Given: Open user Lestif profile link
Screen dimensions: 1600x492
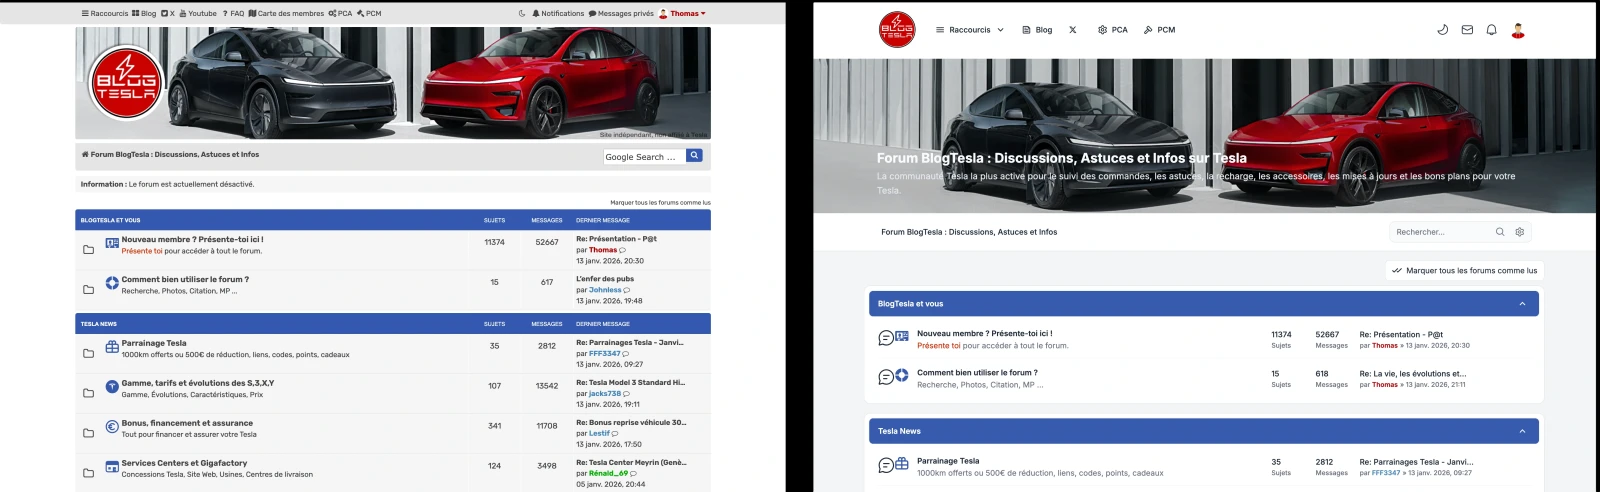Looking at the screenshot, I should 599,434.
